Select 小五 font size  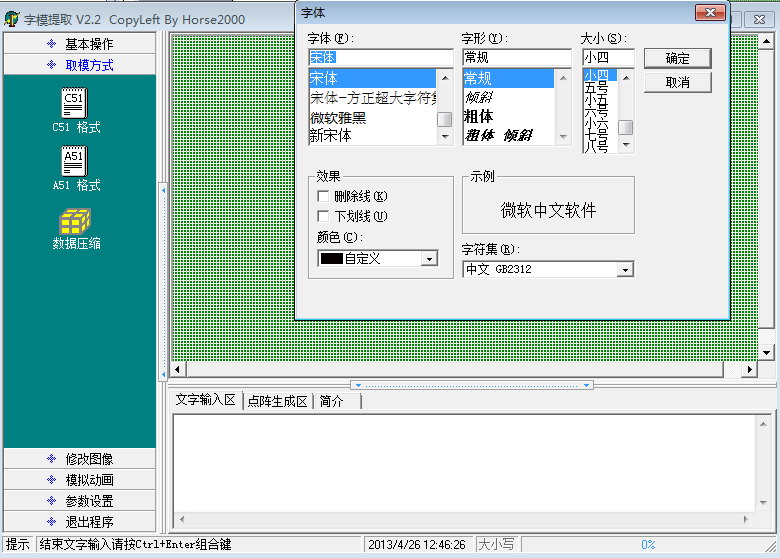pos(600,99)
